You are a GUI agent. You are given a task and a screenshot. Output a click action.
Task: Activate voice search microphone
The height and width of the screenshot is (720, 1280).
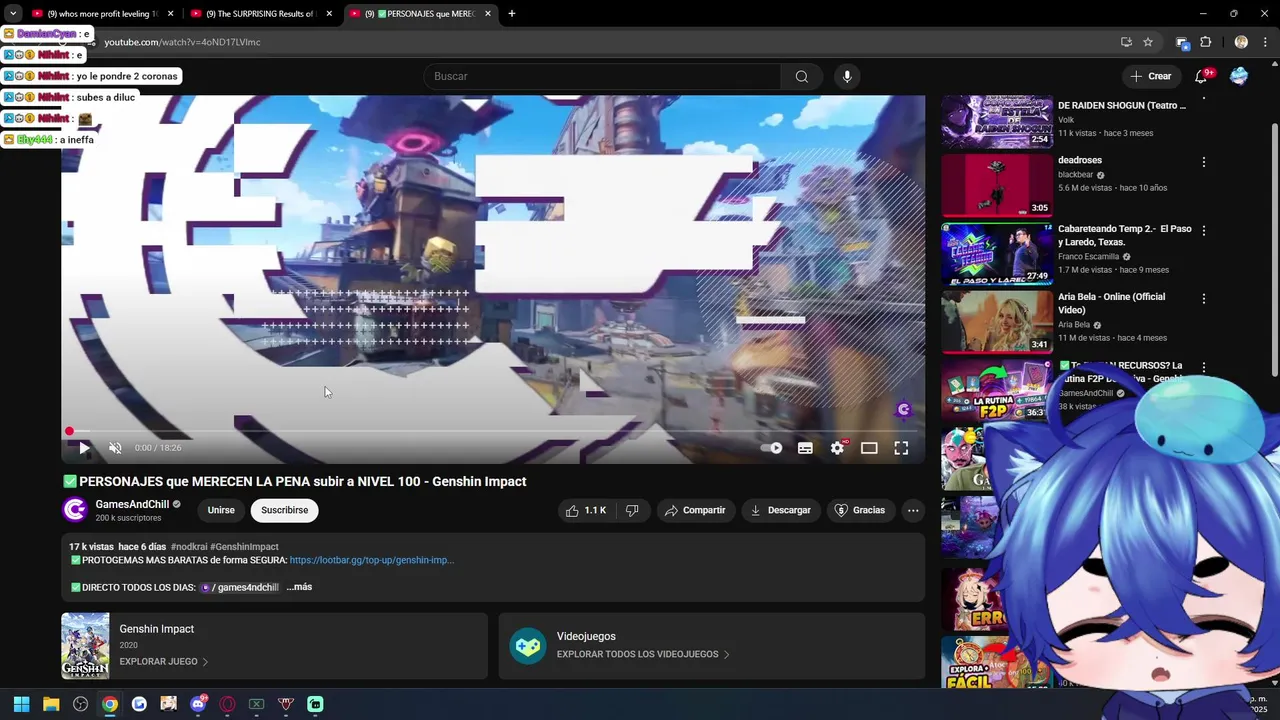(x=847, y=76)
